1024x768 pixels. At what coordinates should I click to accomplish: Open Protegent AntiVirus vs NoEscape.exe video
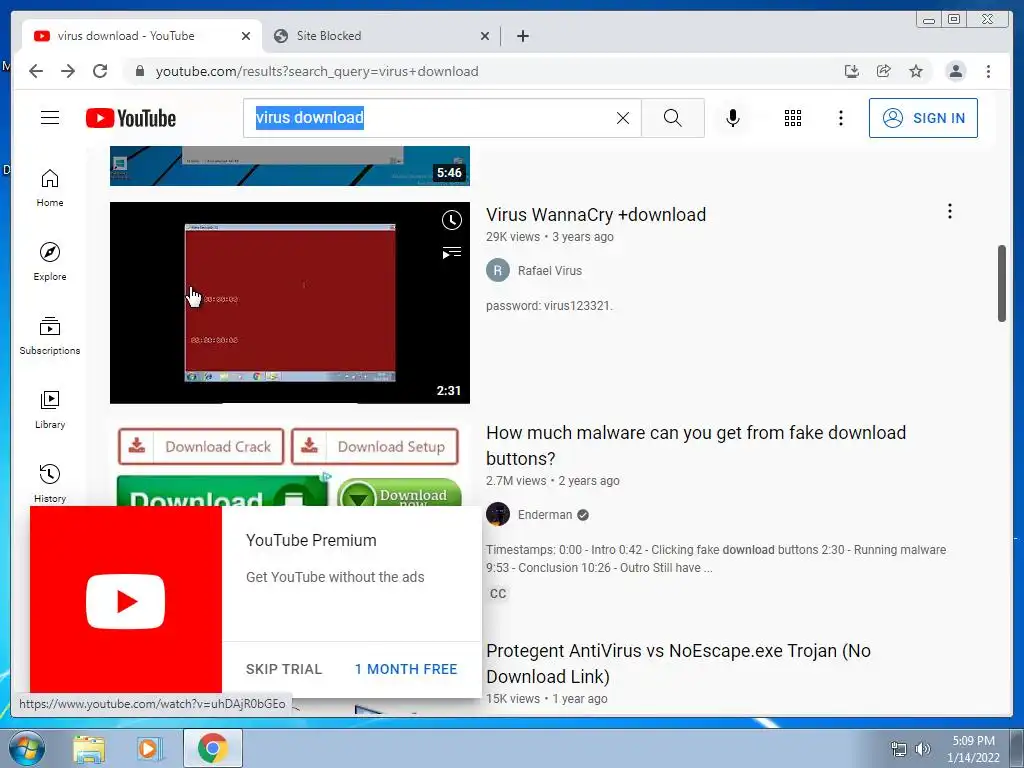point(678,664)
